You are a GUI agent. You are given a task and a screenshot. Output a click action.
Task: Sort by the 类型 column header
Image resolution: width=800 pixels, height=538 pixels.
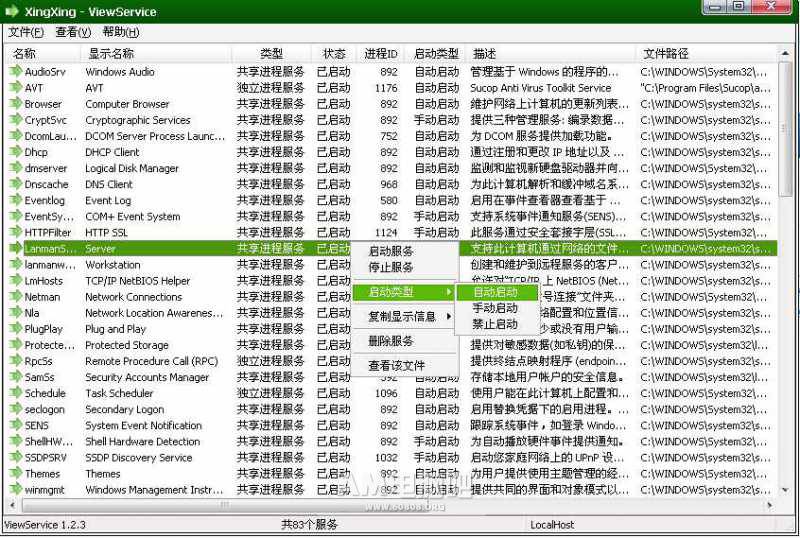pyautogui.click(x=271, y=53)
